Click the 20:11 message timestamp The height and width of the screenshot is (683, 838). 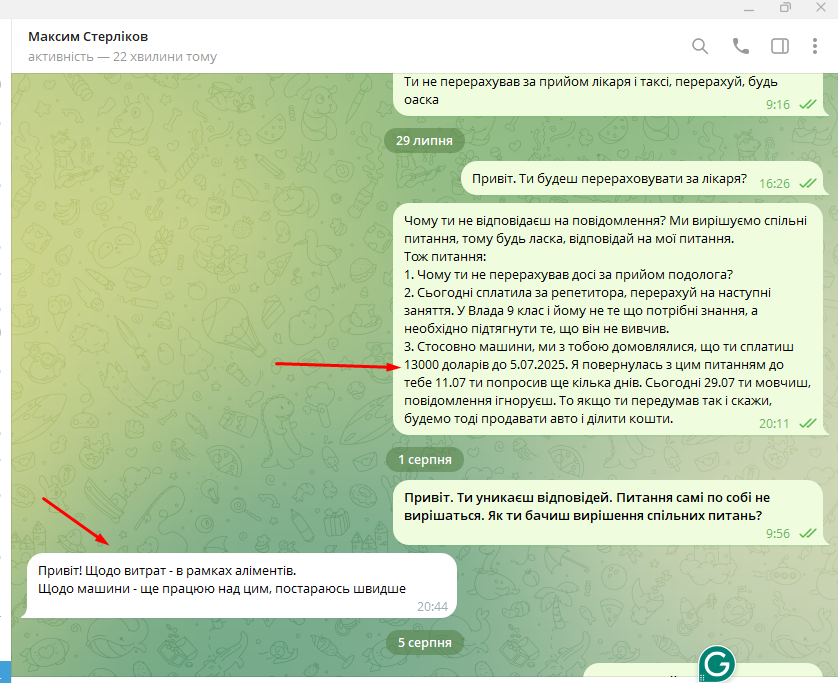(x=774, y=424)
